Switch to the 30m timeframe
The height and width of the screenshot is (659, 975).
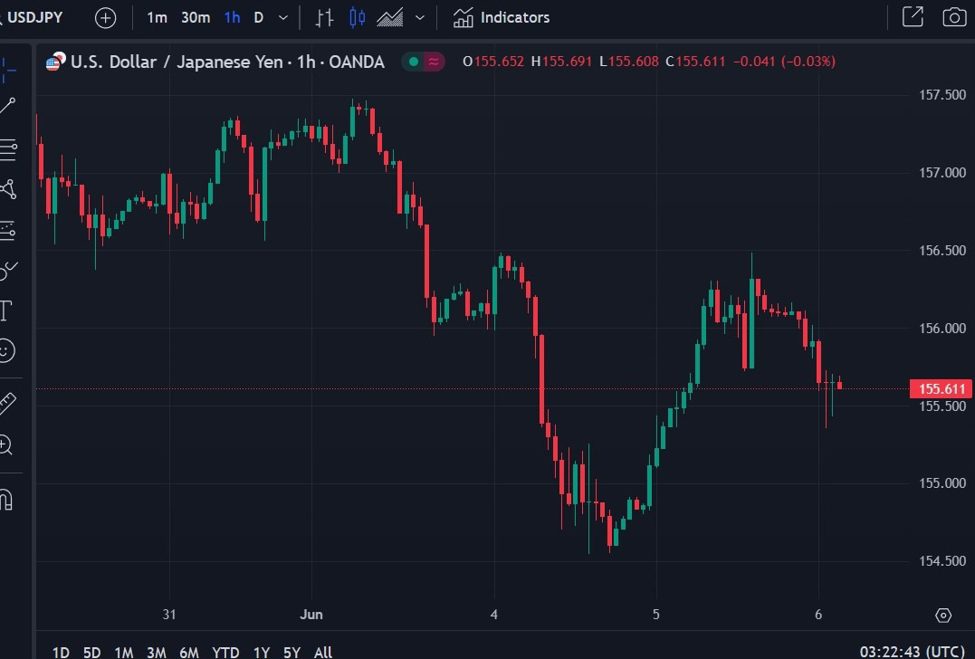pyautogui.click(x=195, y=18)
